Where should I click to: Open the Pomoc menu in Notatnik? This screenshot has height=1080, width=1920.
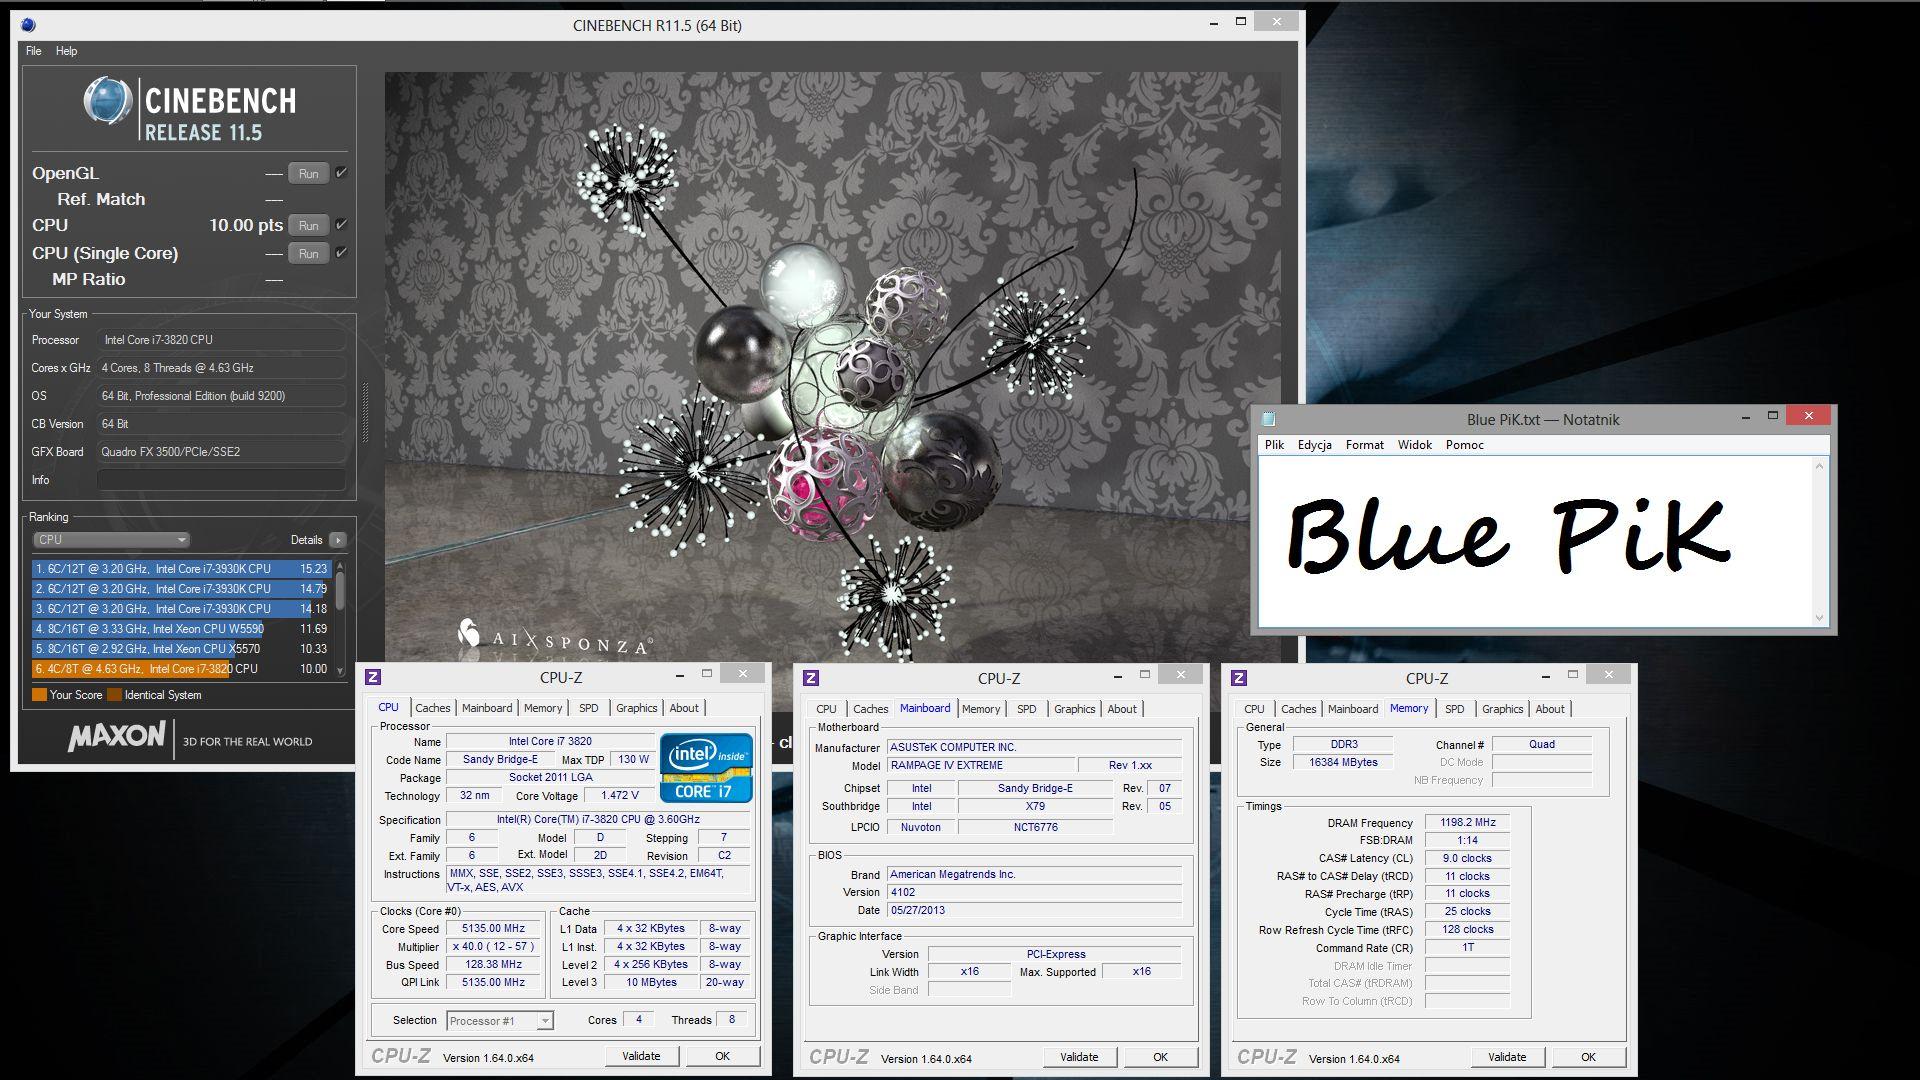point(1464,445)
